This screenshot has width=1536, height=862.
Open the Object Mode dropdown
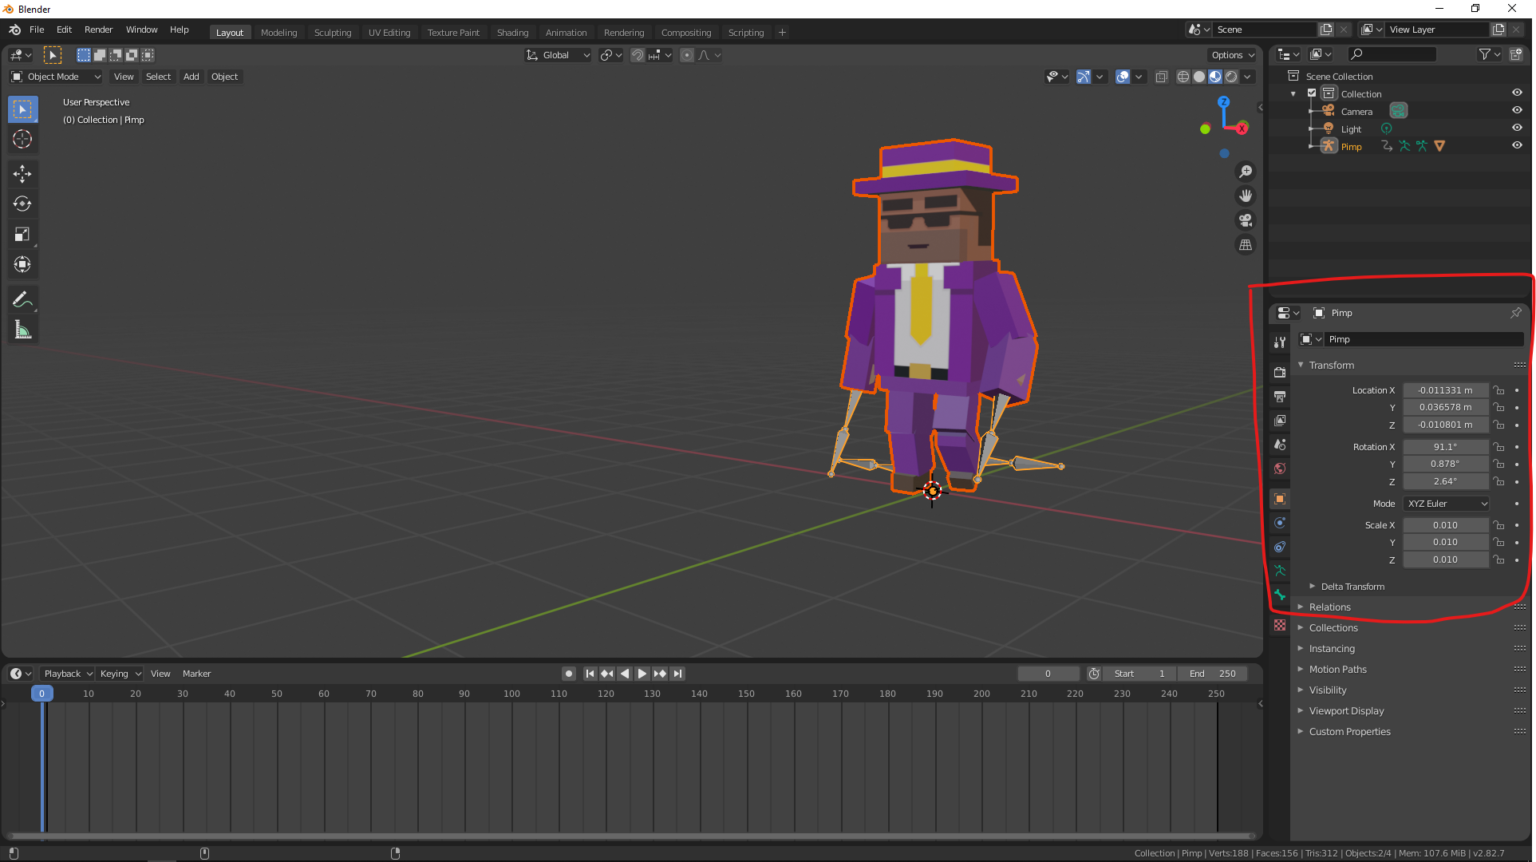[55, 76]
